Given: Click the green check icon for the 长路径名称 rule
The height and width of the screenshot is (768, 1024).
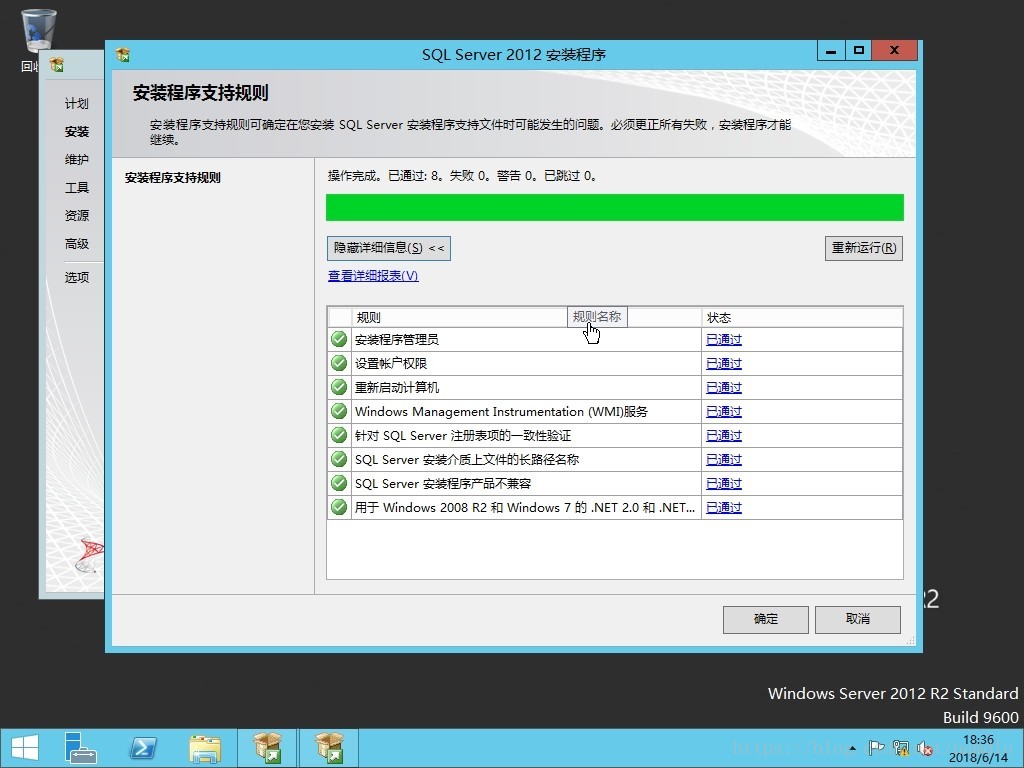Looking at the screenshot, I should (x=339, y=459).
